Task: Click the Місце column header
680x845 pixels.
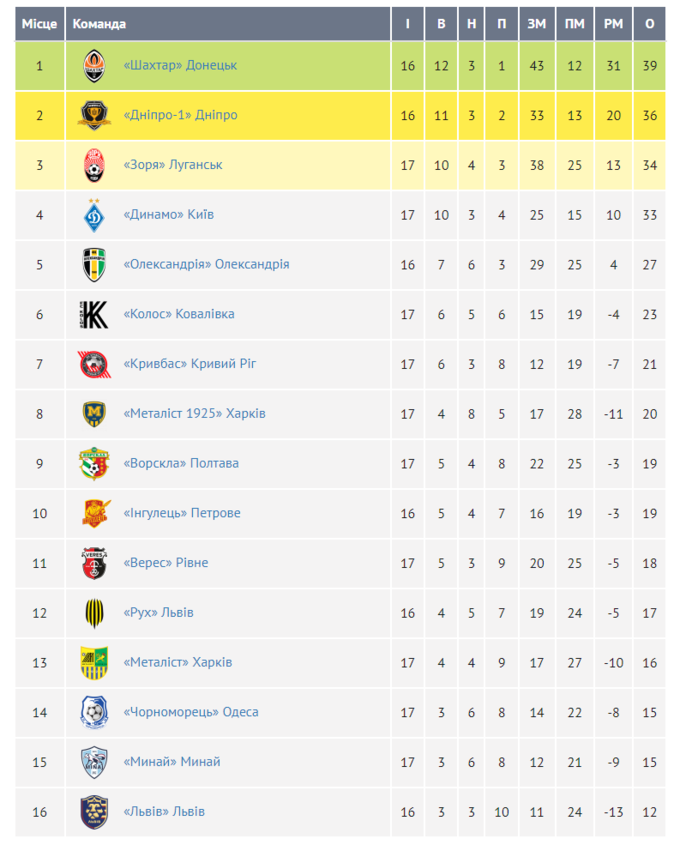Action: [40, 24]
